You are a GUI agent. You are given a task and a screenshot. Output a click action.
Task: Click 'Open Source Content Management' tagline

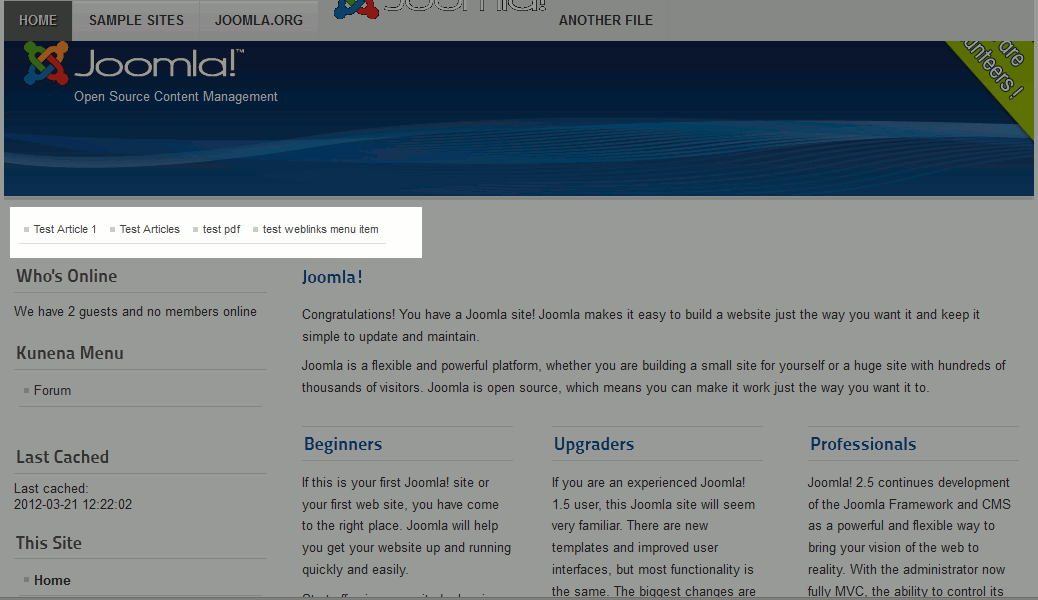pyautogui.click(x=175, y=97)
